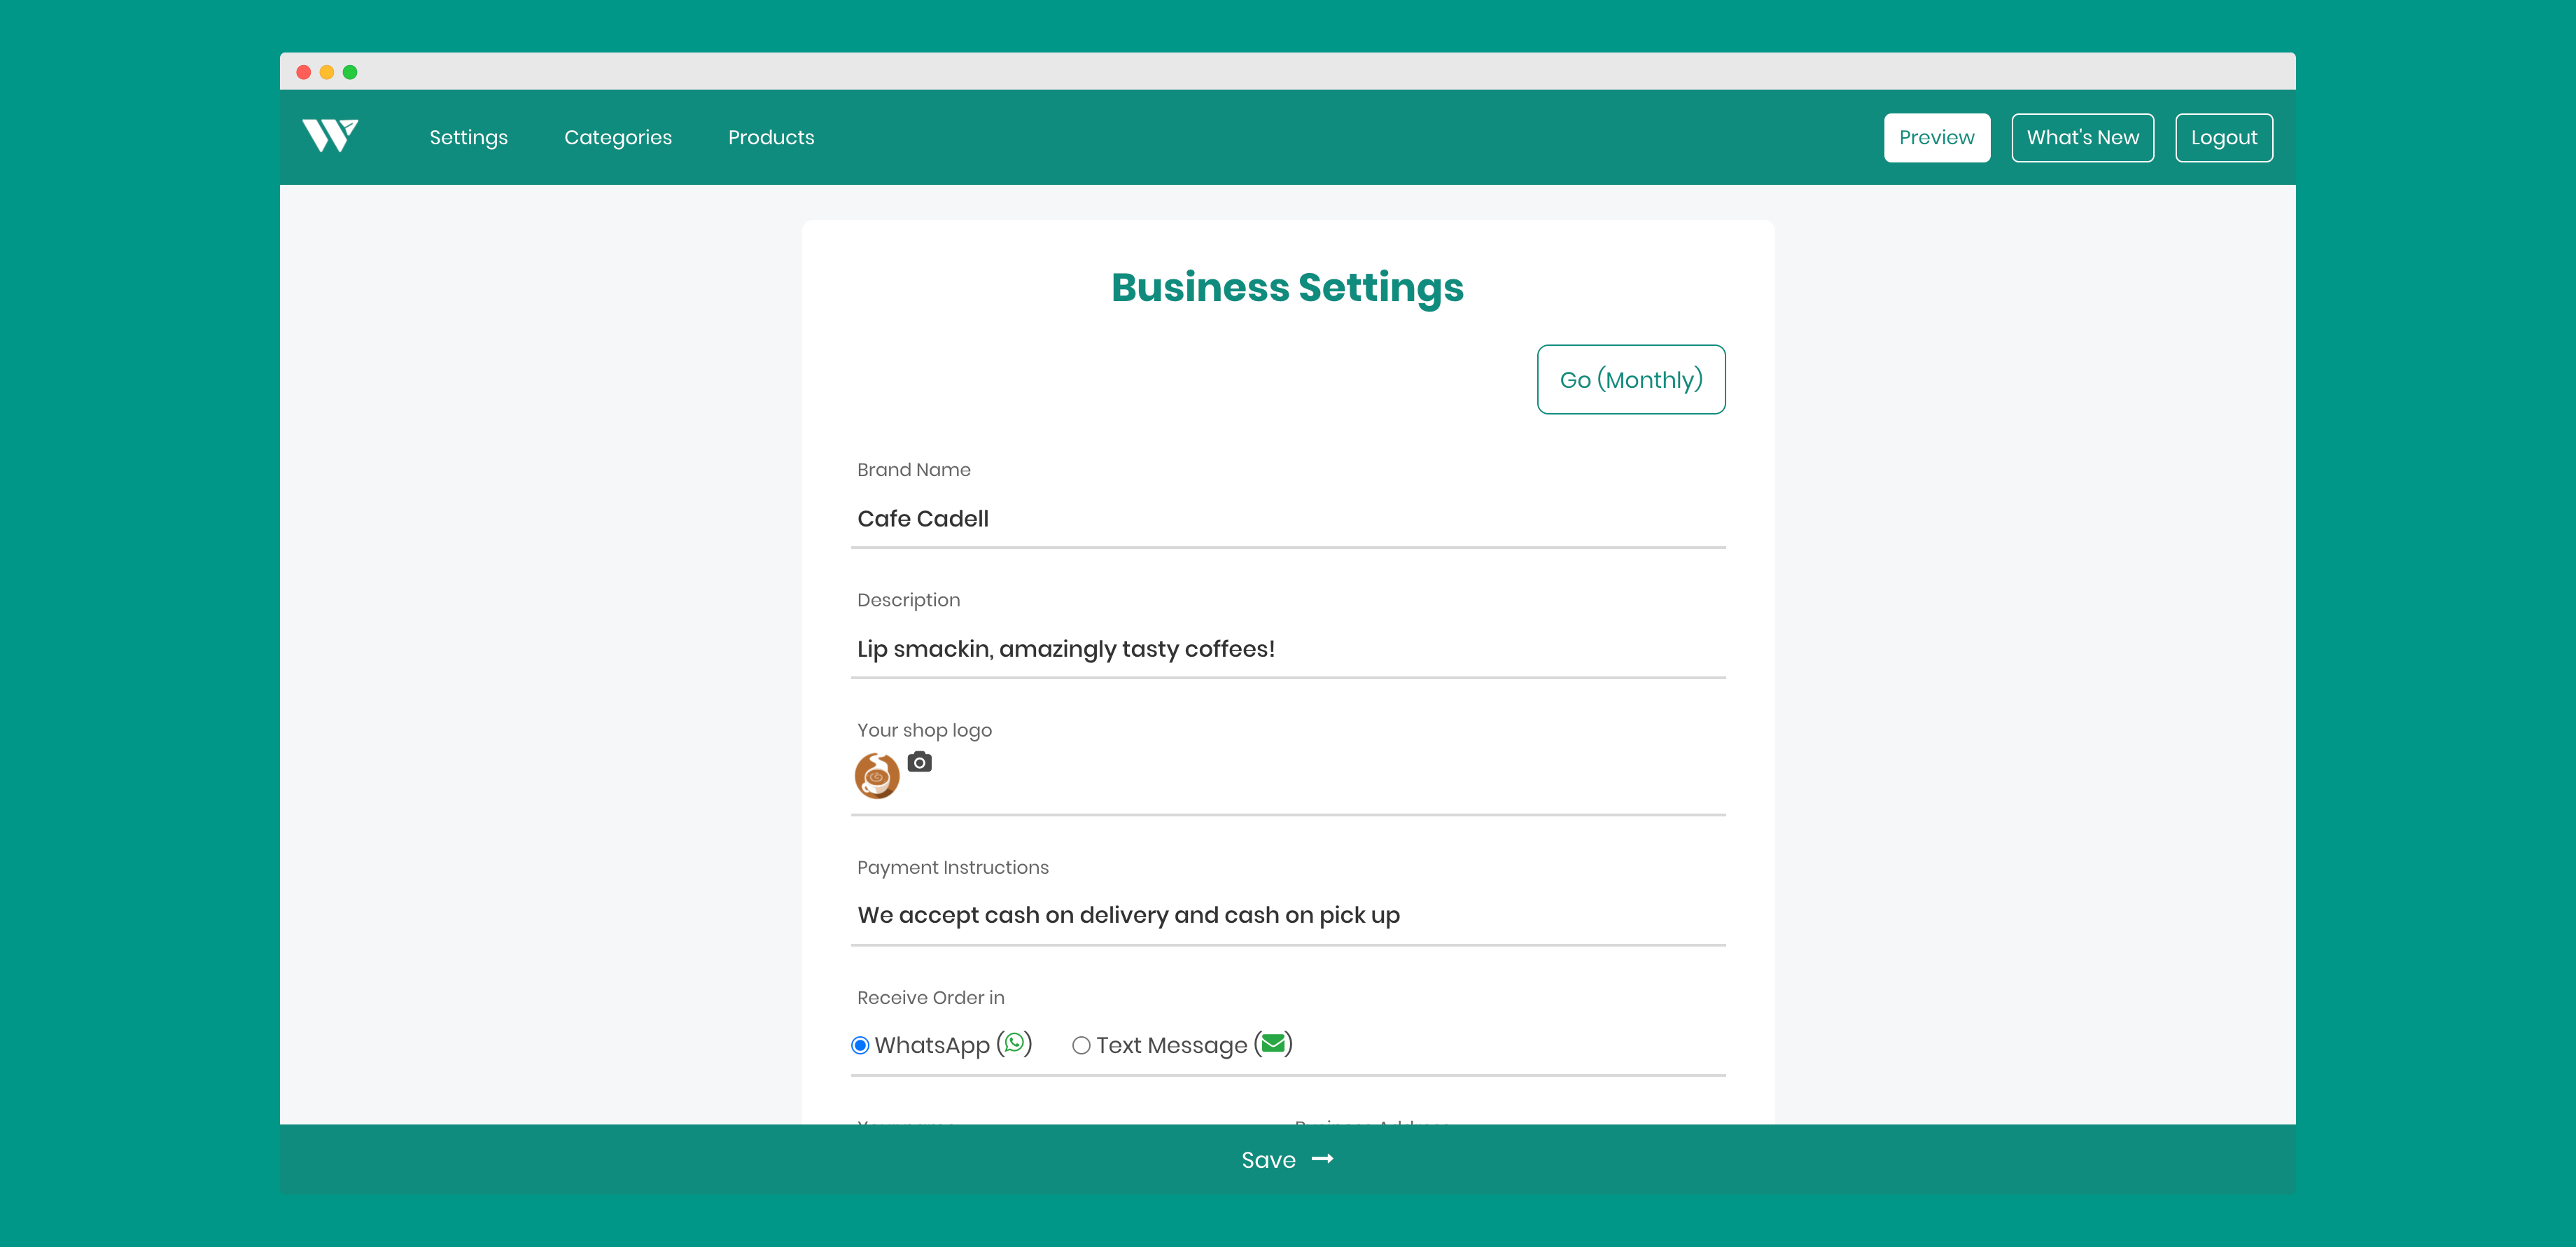Viewport: 2576px width, 1247px height.
Task: Click into the Description text field
Action: [x=1287, y=648]
